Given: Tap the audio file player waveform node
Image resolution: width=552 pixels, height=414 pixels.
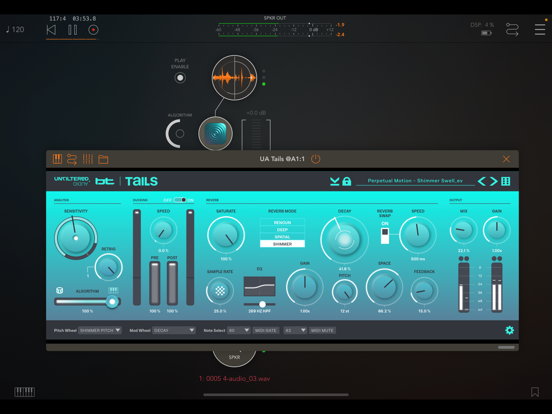Looking at the screenshot, I should point(234,77).
